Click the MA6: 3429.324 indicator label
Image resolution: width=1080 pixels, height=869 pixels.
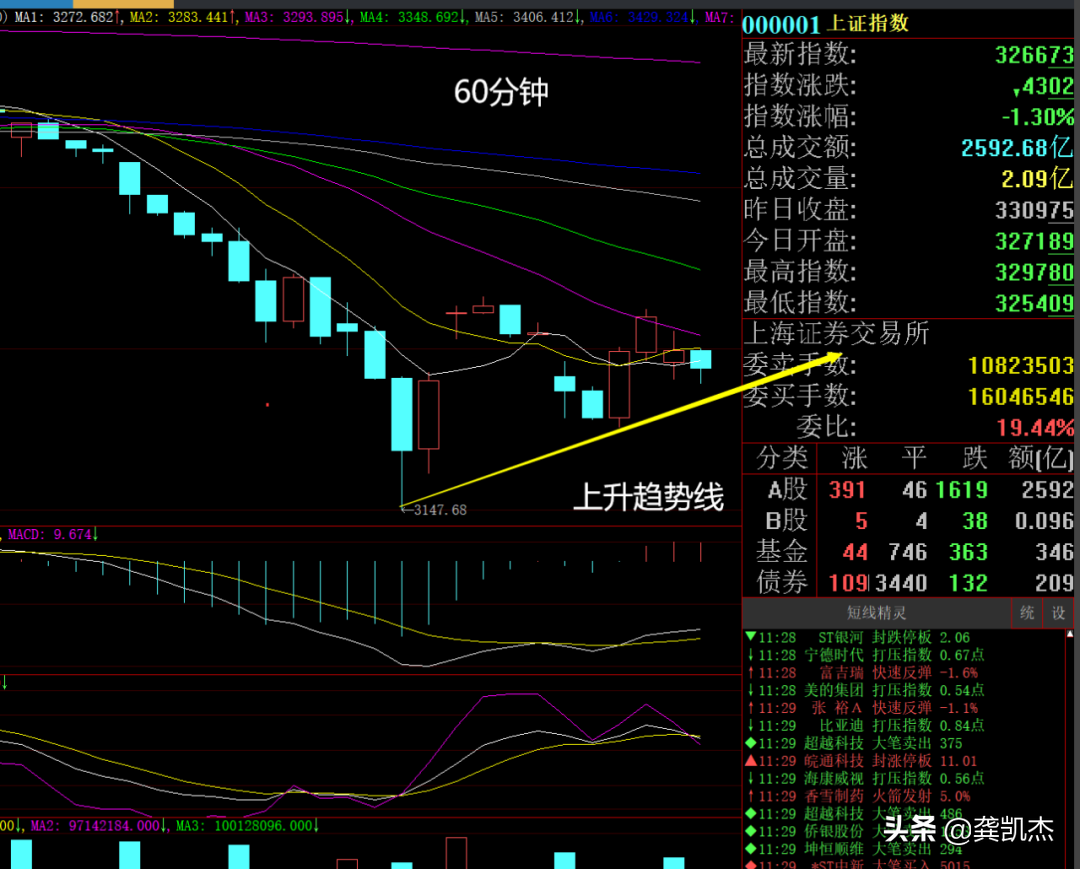coord(643,17)
